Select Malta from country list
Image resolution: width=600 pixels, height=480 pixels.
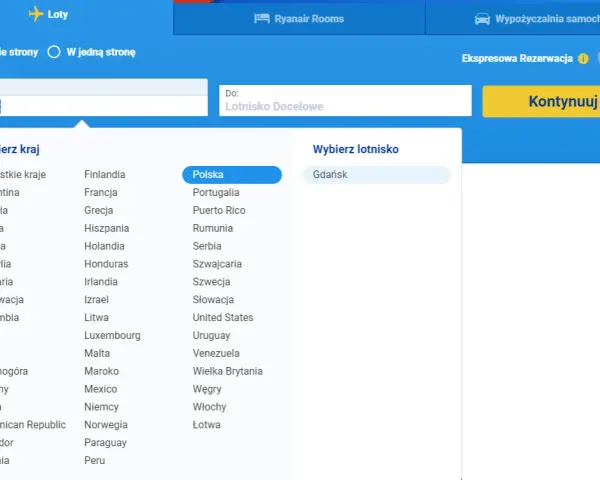[x=97, y=353]
